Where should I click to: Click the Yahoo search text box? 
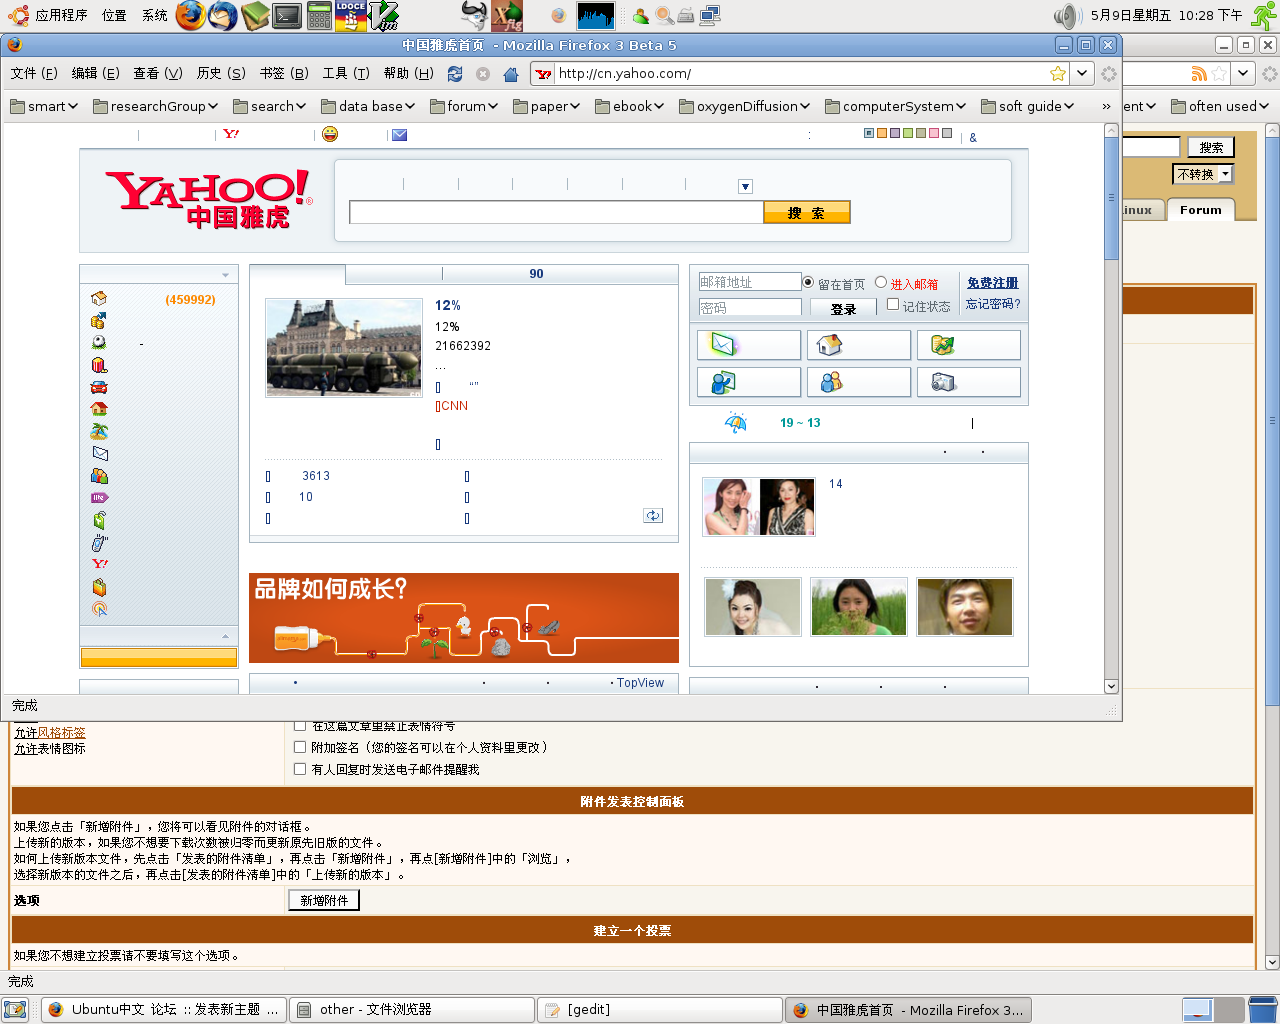[x=556, y=212]
